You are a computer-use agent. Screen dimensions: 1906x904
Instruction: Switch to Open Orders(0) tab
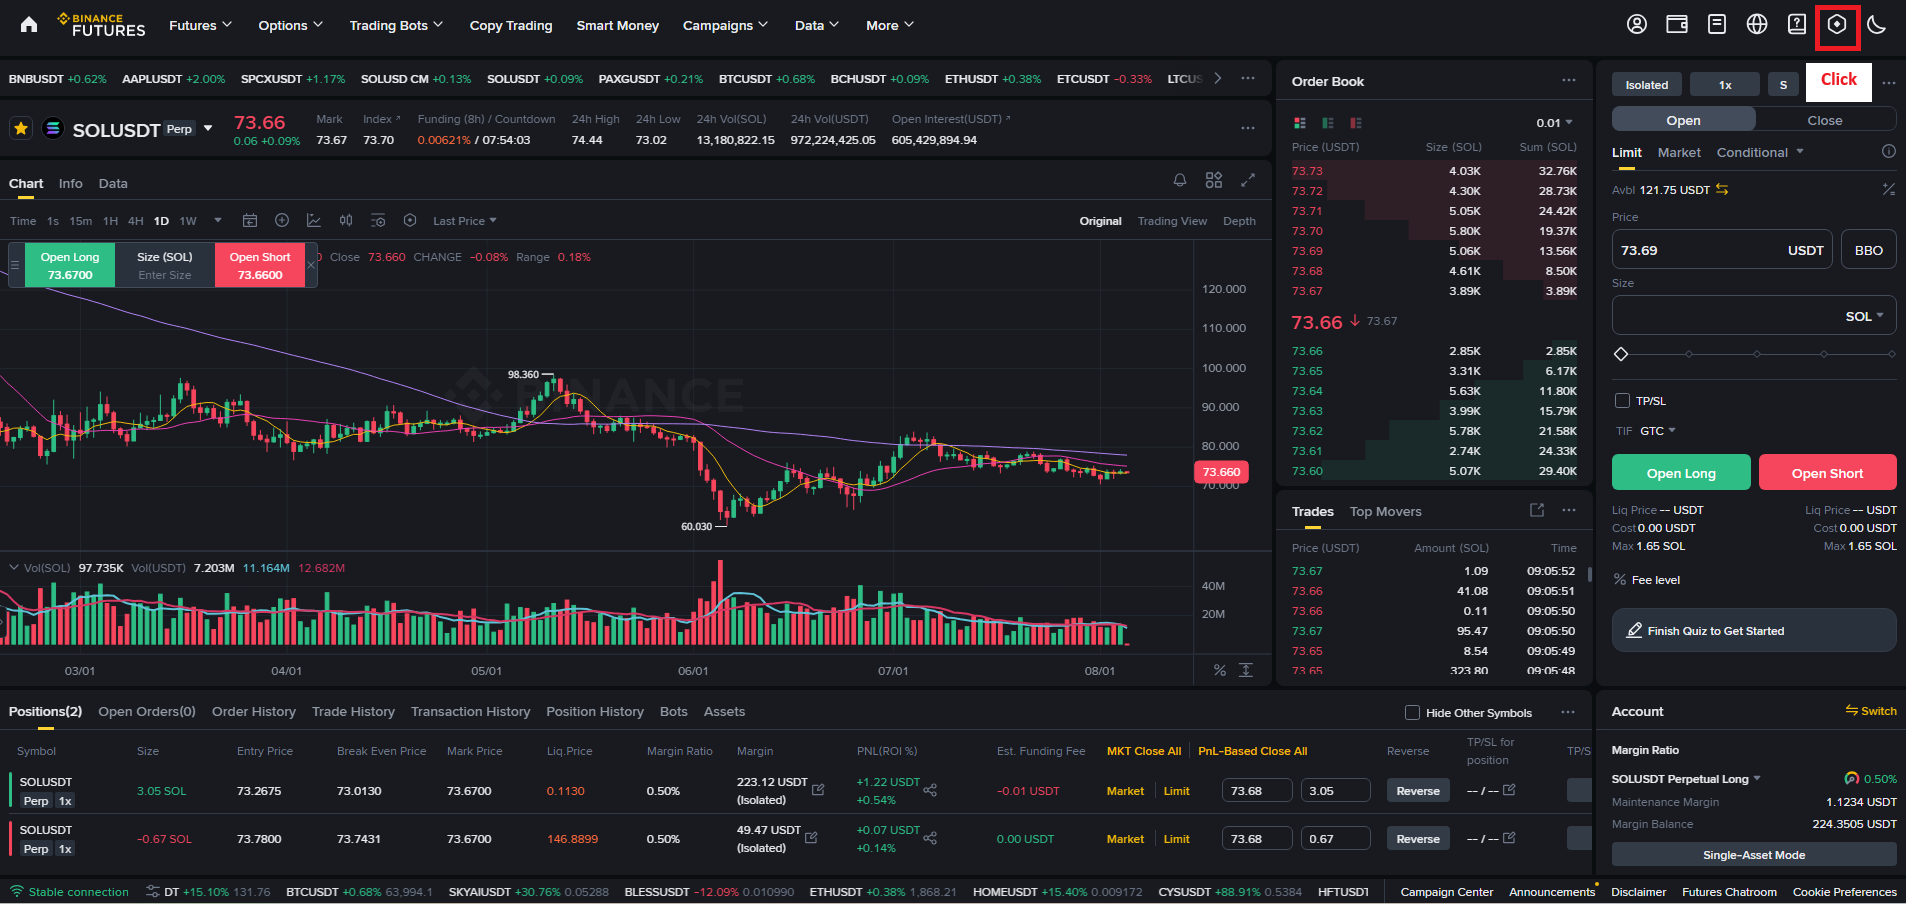147,711
